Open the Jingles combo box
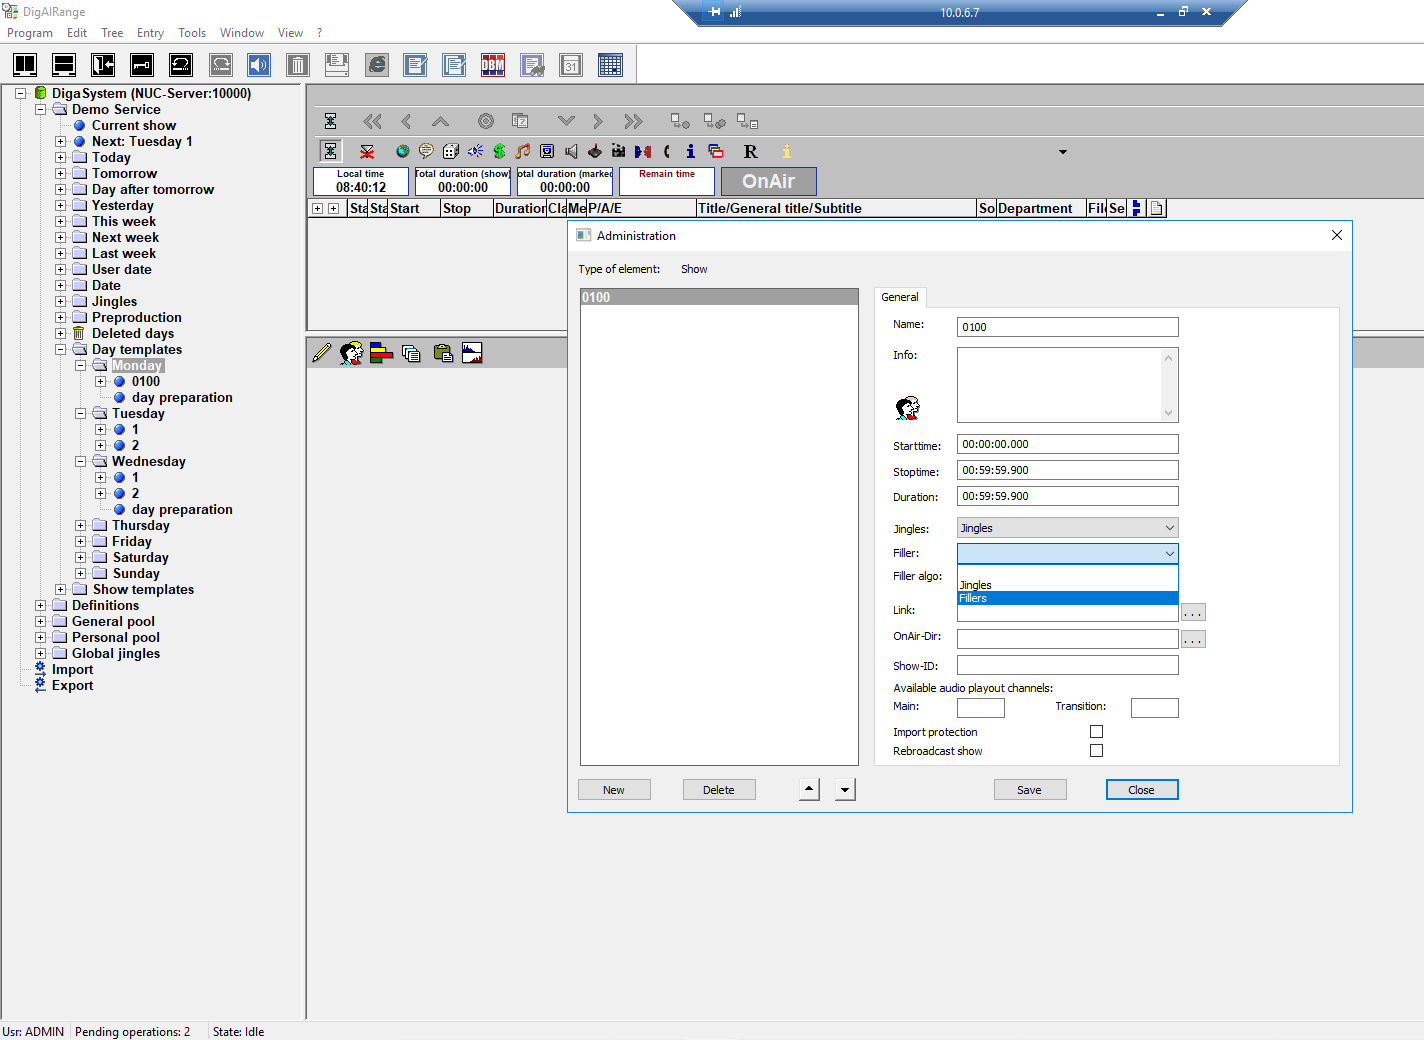Image resolution: width=1424 pixels, height=1040 pixels. (x=1067, y=528)
